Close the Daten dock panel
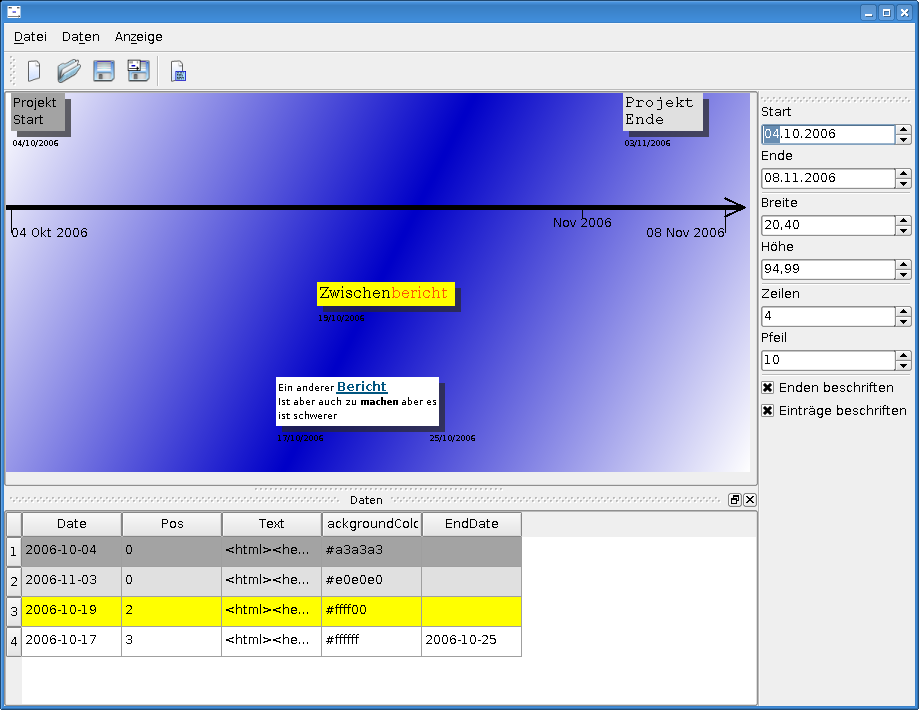Screen dimensions: 919x710 click(750, 500)
